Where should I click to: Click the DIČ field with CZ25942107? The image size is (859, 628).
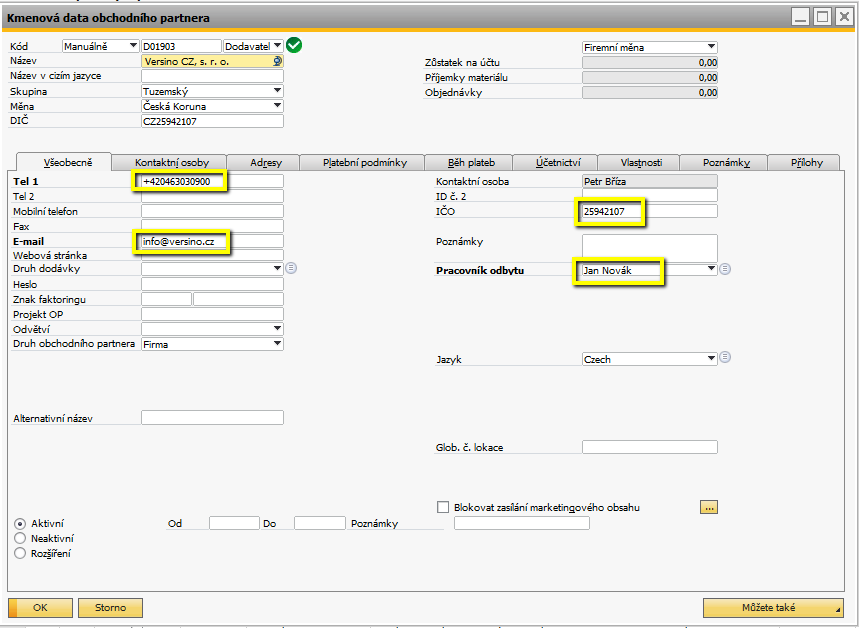coord(213,121)
